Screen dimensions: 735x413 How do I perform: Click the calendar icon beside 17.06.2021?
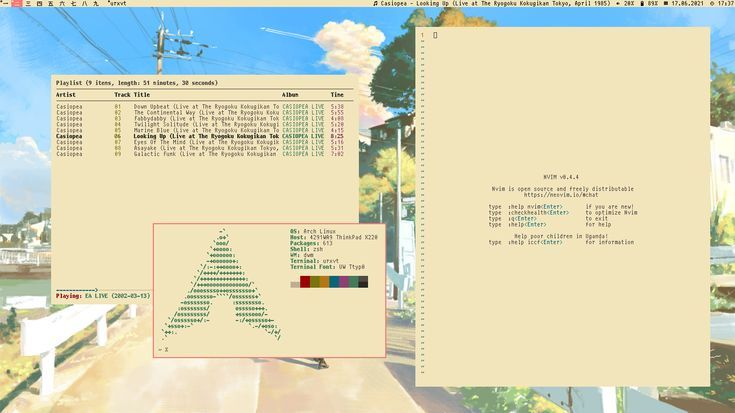pos(666,3)
